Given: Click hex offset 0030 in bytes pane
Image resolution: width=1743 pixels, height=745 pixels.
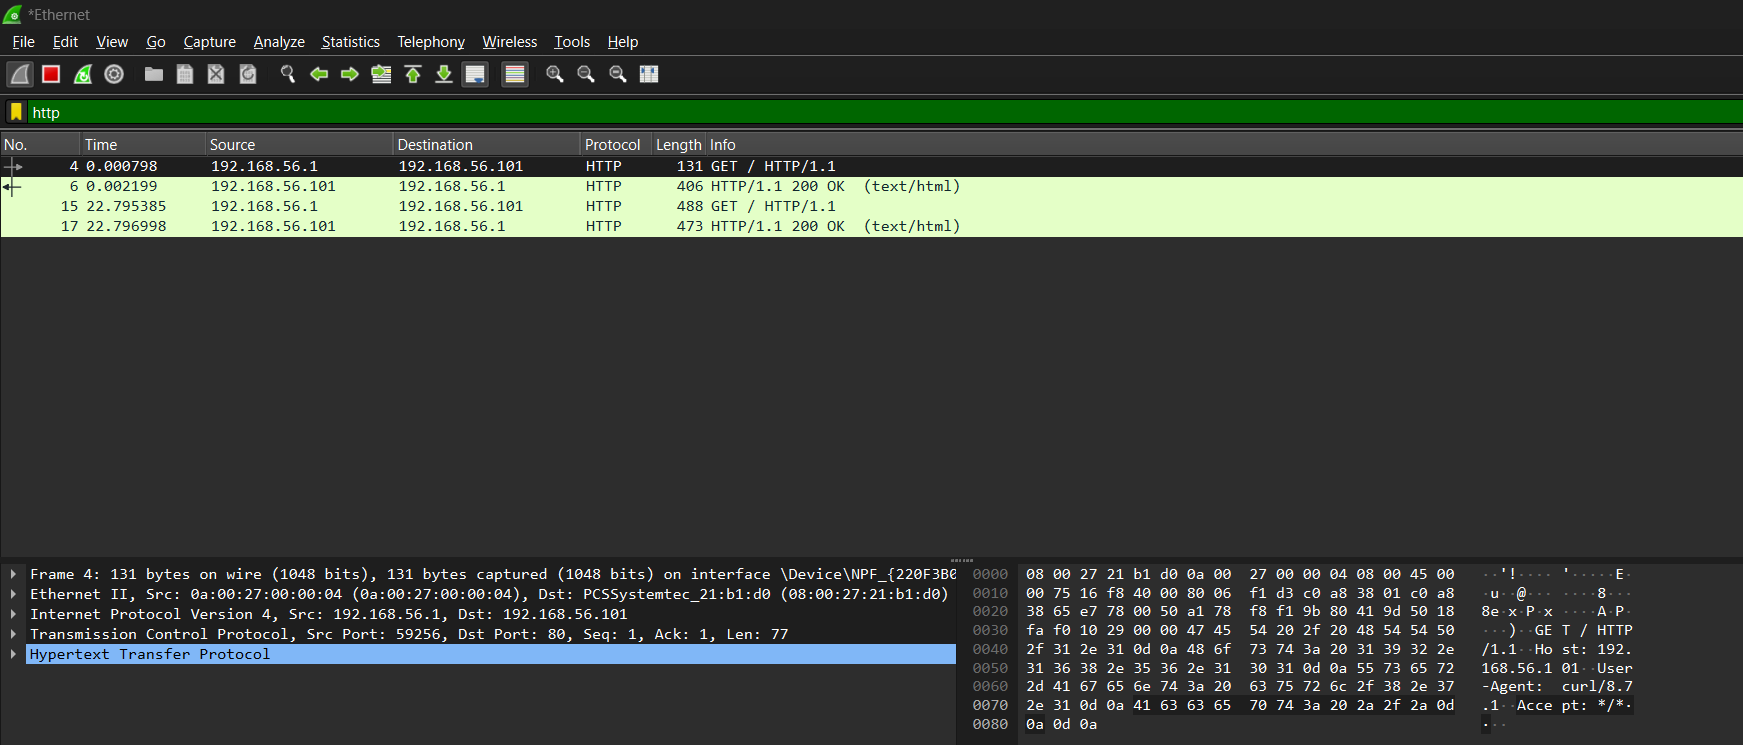Looking at the screenshot, I should (990, 630).
